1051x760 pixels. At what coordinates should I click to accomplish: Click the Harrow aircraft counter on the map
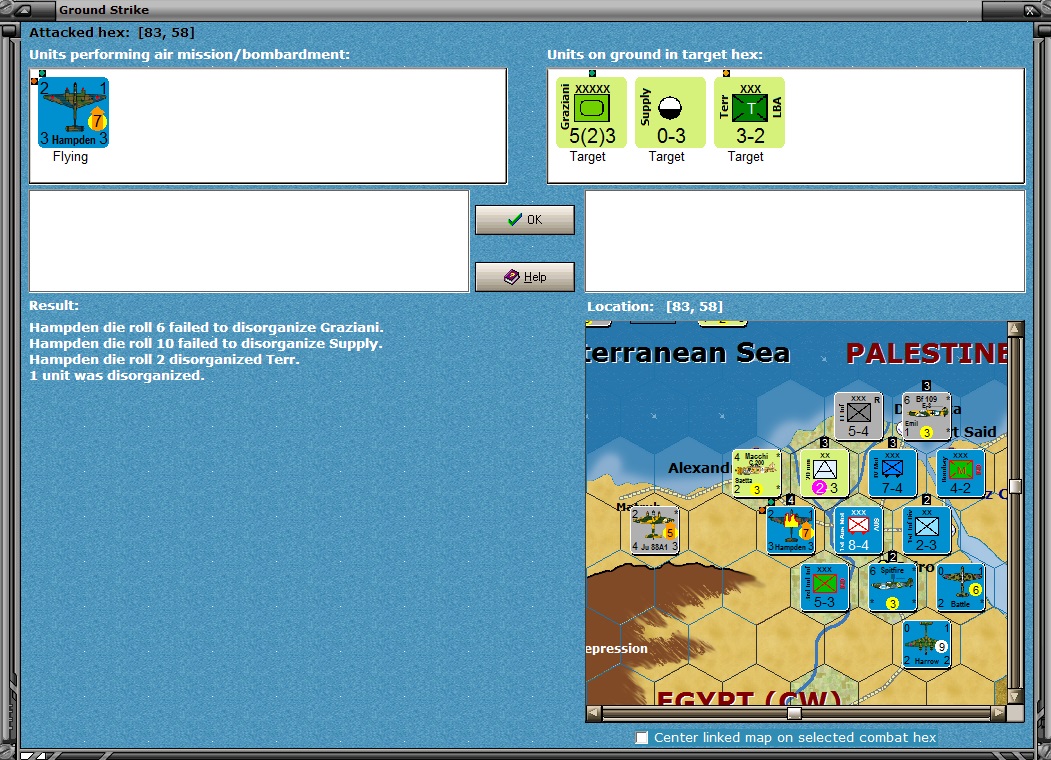926,644
